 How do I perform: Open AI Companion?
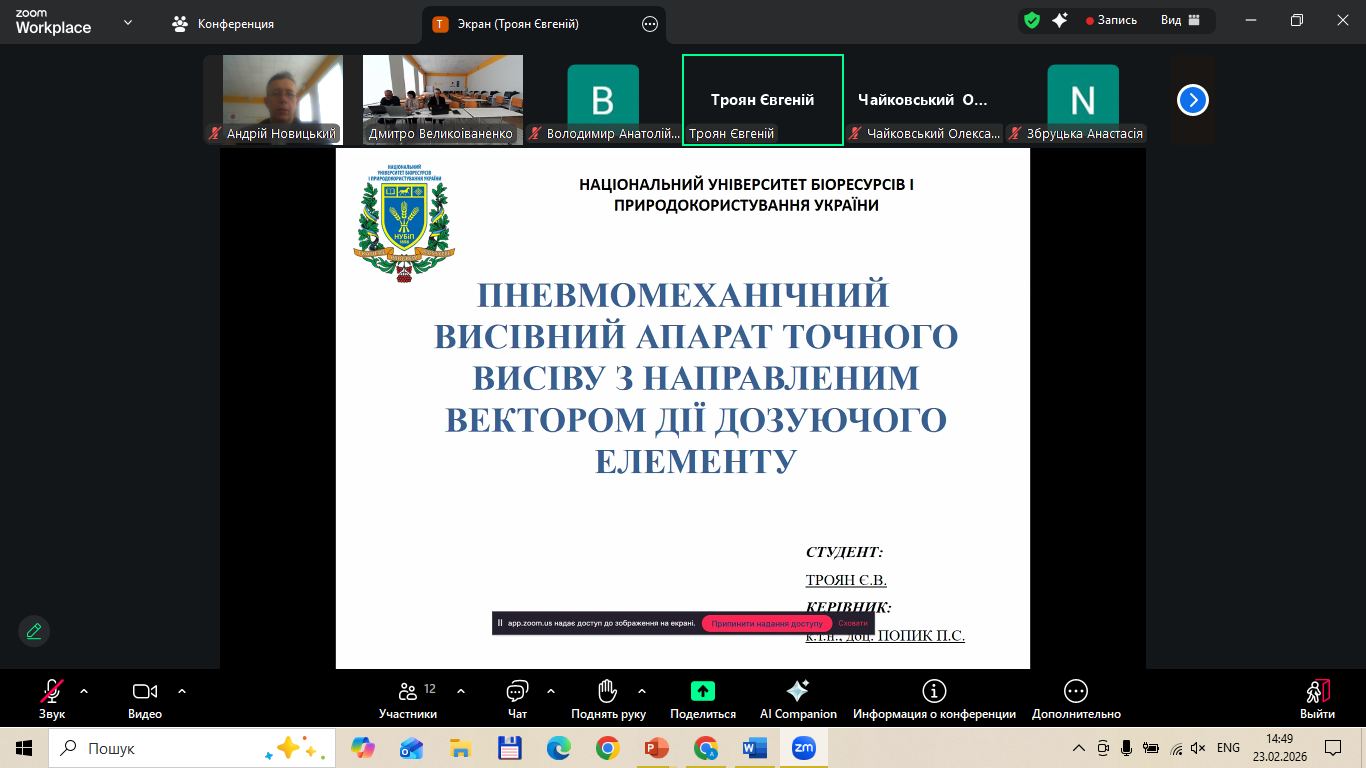[x=798, y=699]
